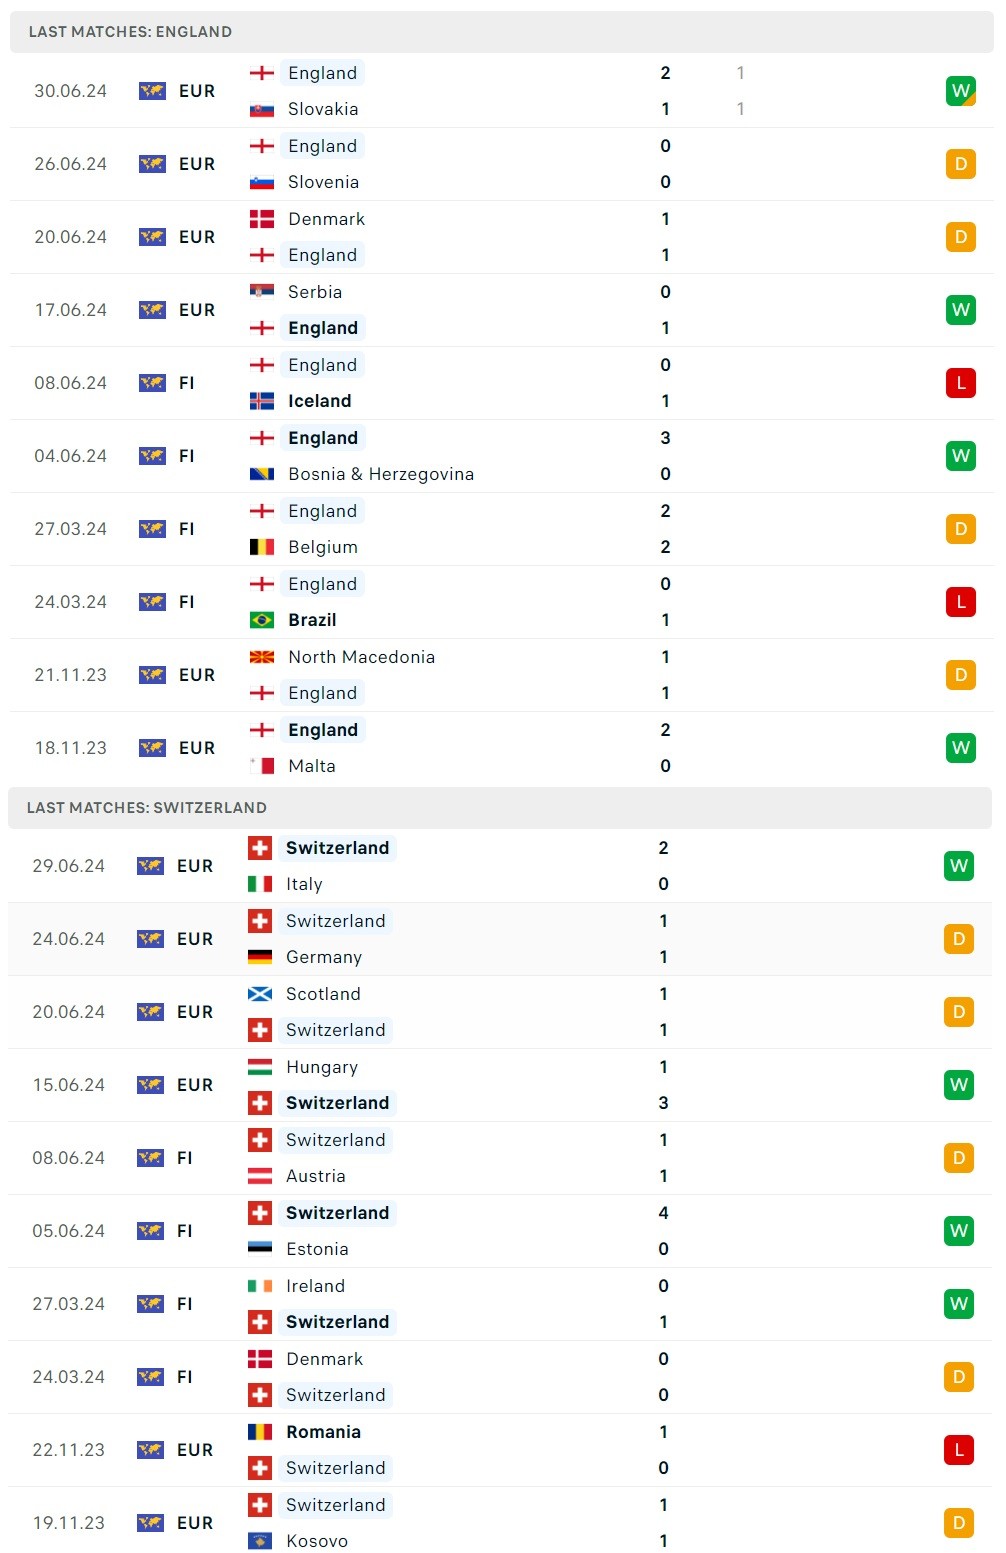Click the win badge for England vs Slovakia
The image size is (1006, 1553).
960,91
